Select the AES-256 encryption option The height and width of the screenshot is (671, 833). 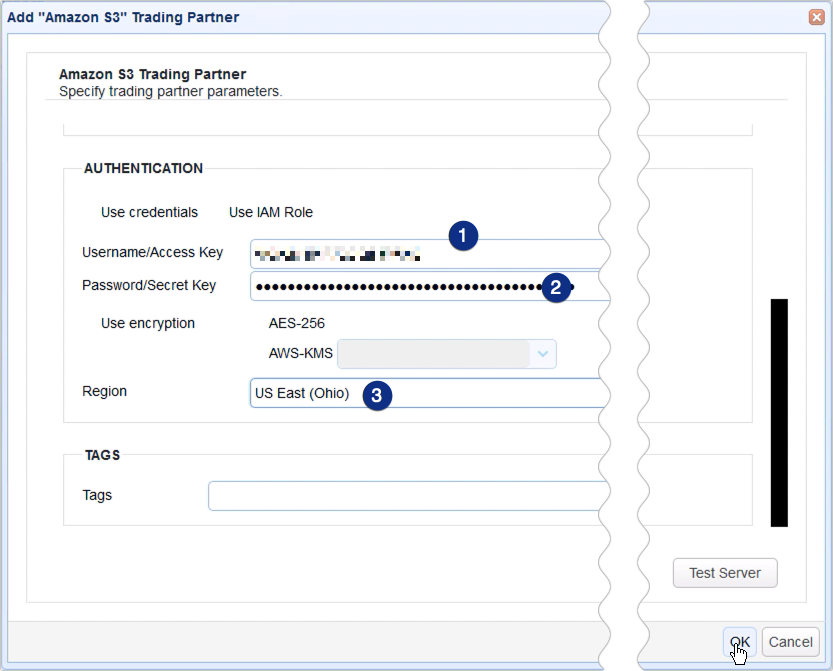point(300,323)
